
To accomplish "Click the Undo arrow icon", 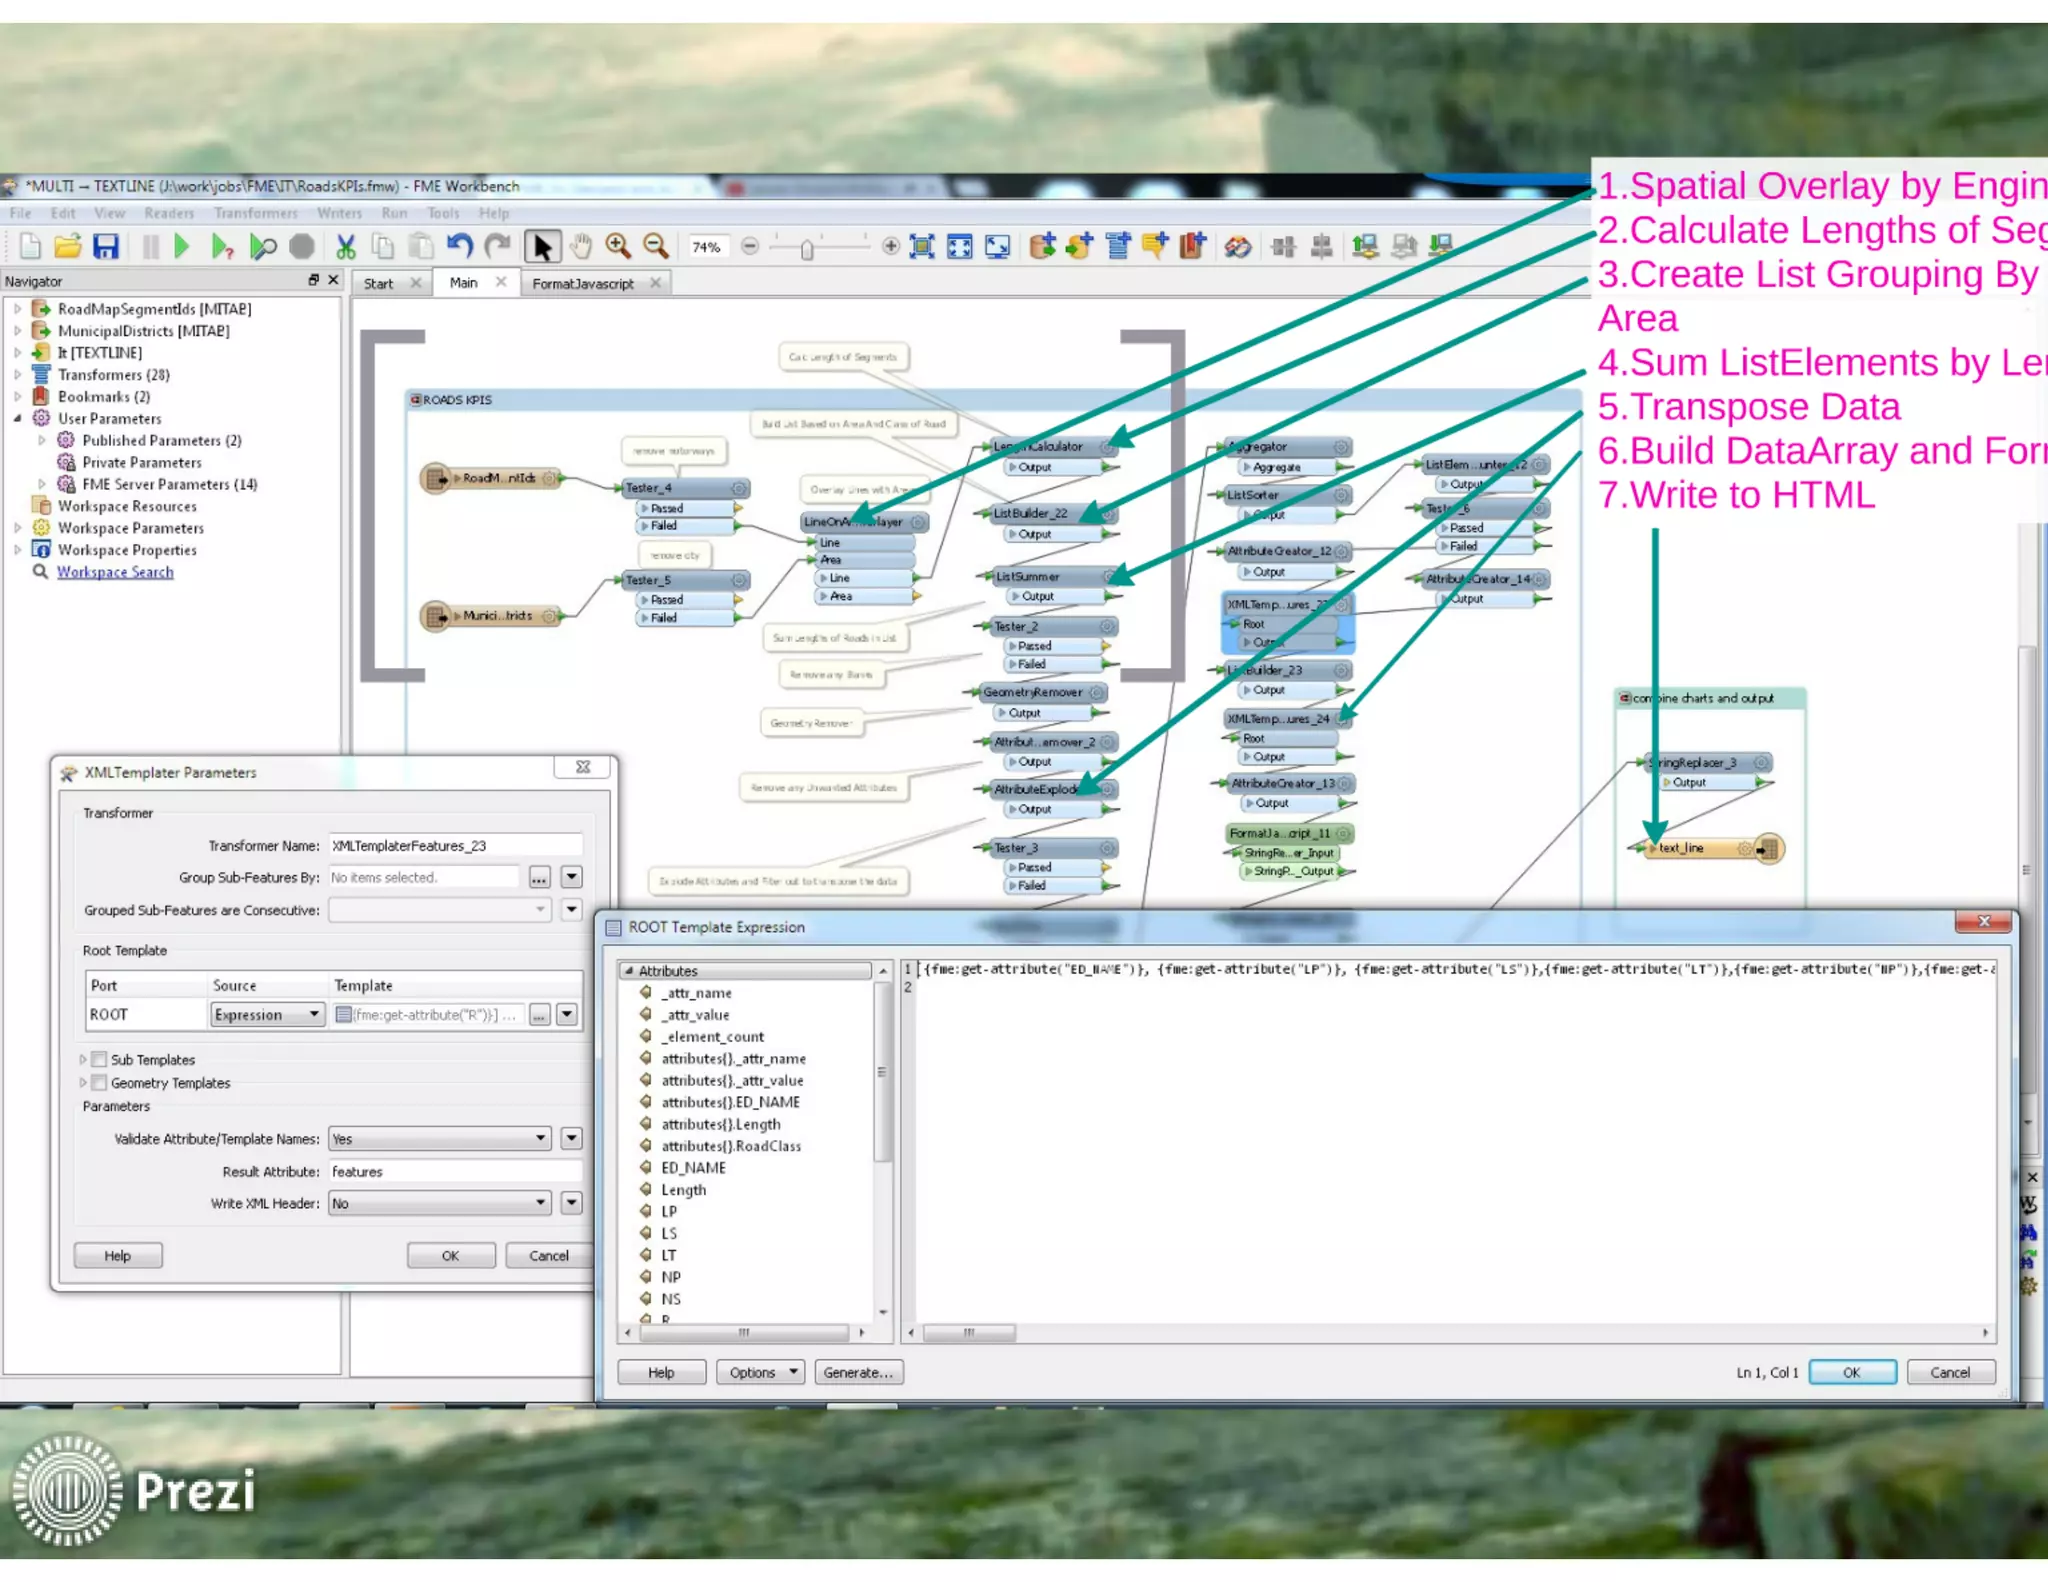I will tap(459, 246).
